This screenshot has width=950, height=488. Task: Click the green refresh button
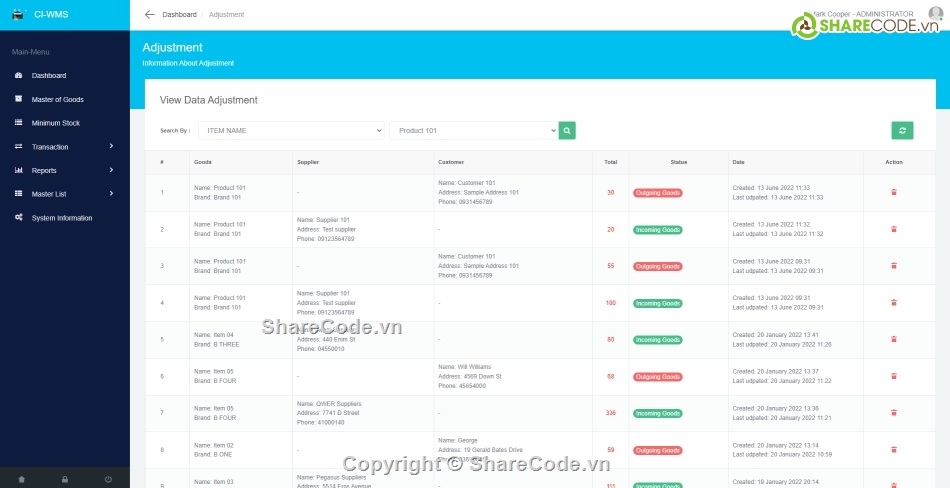click(902, 130)
